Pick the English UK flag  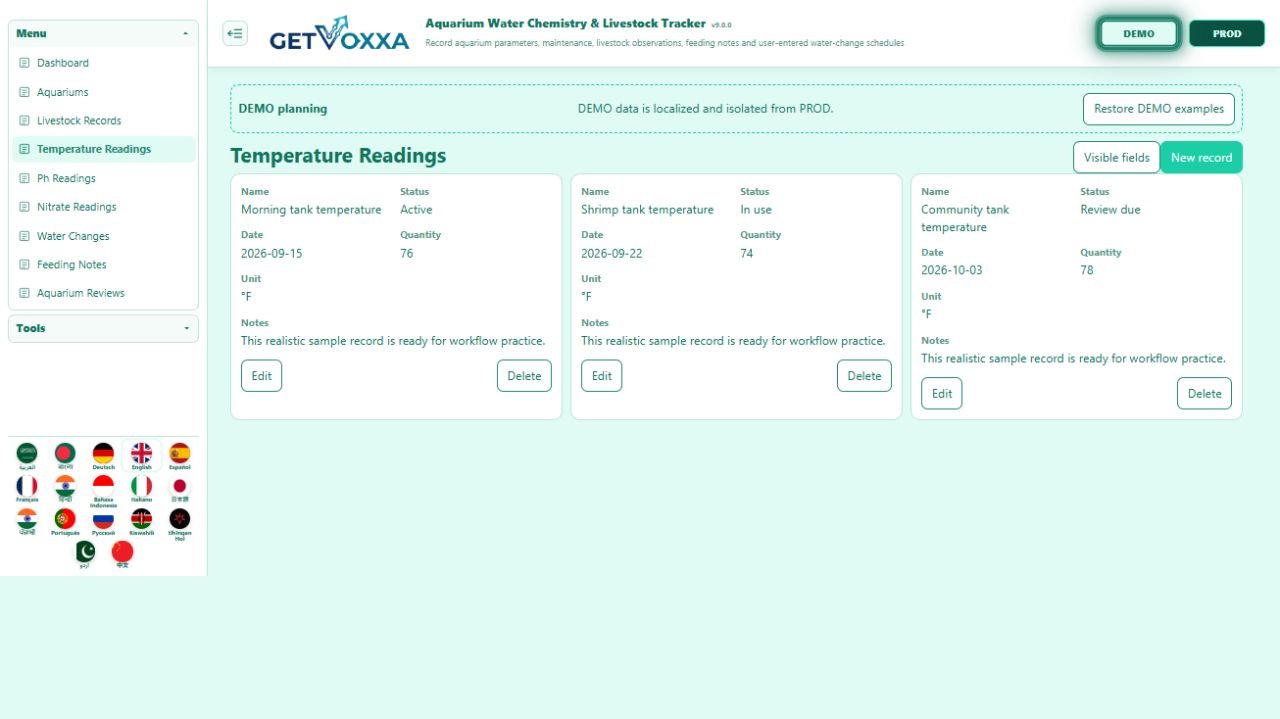[x=141, y=456]
